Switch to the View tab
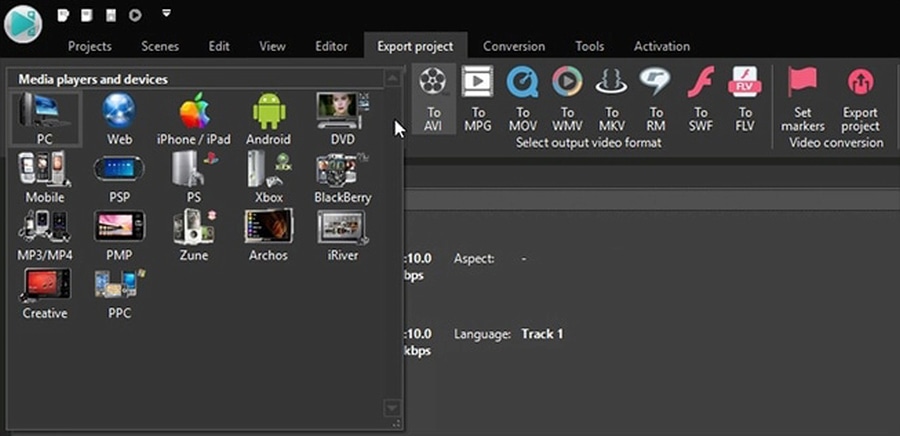This screenshot has height=436, width=900. 272,46
